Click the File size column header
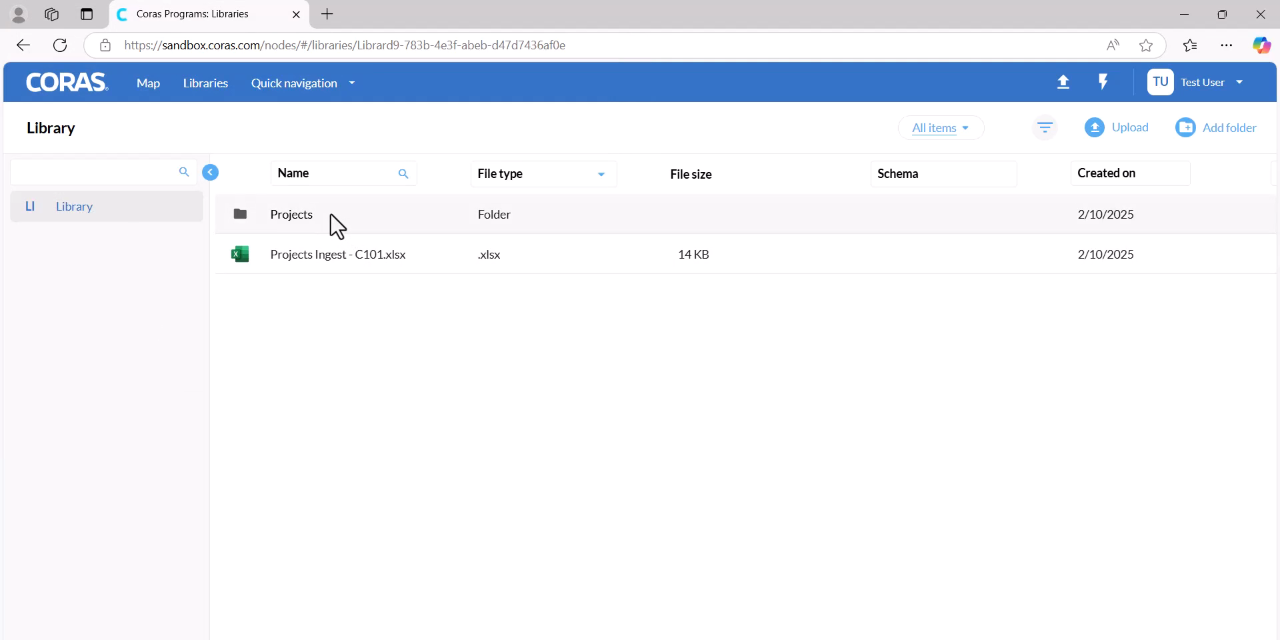1280x640 pixels. pos(691,174)
